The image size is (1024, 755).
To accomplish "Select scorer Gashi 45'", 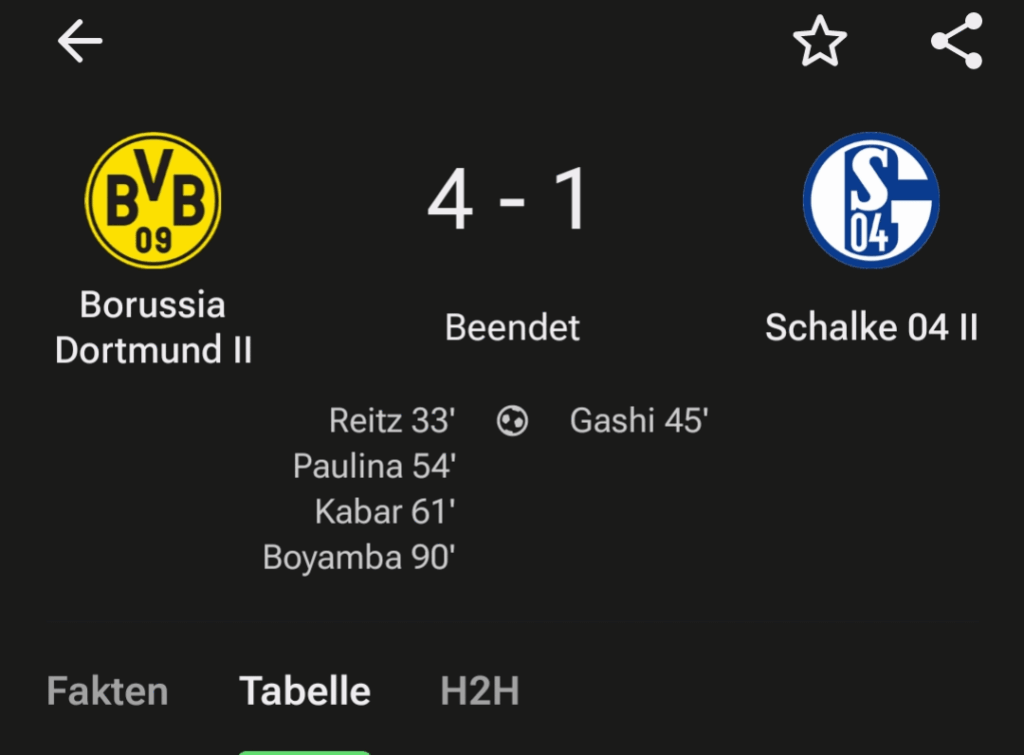I will [x=640, y=421].
